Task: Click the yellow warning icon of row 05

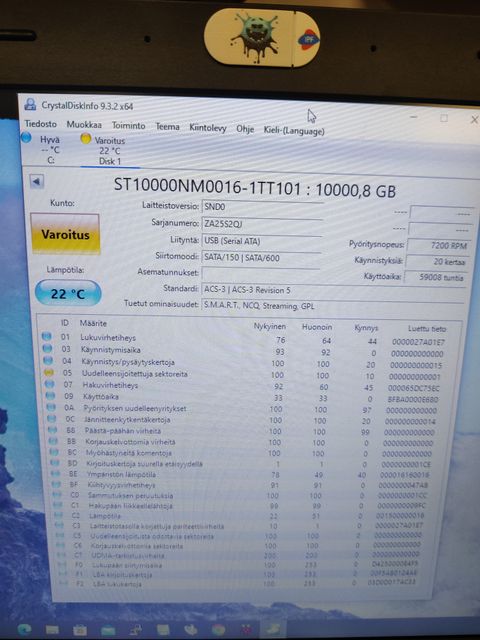Action: click(x=49, y=372)
